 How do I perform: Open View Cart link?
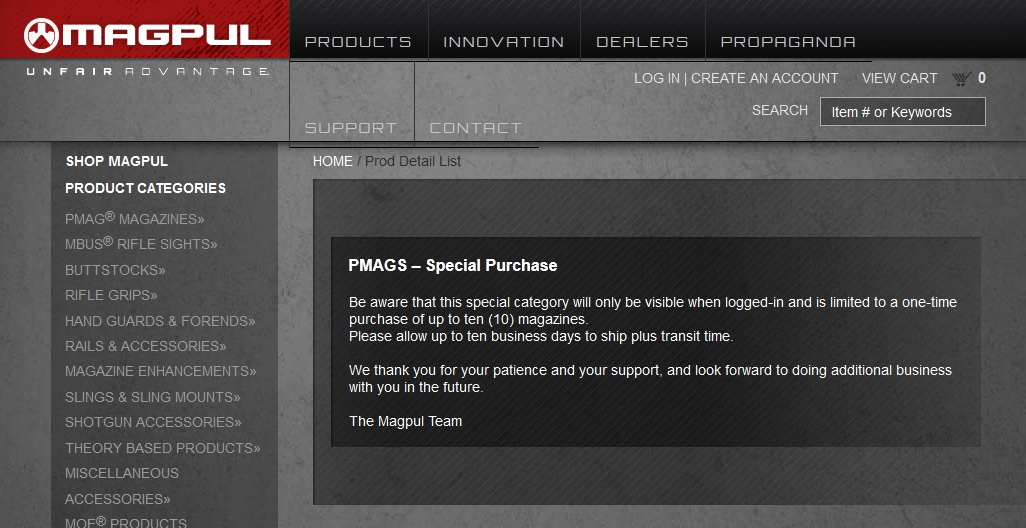tap(899, 79)
